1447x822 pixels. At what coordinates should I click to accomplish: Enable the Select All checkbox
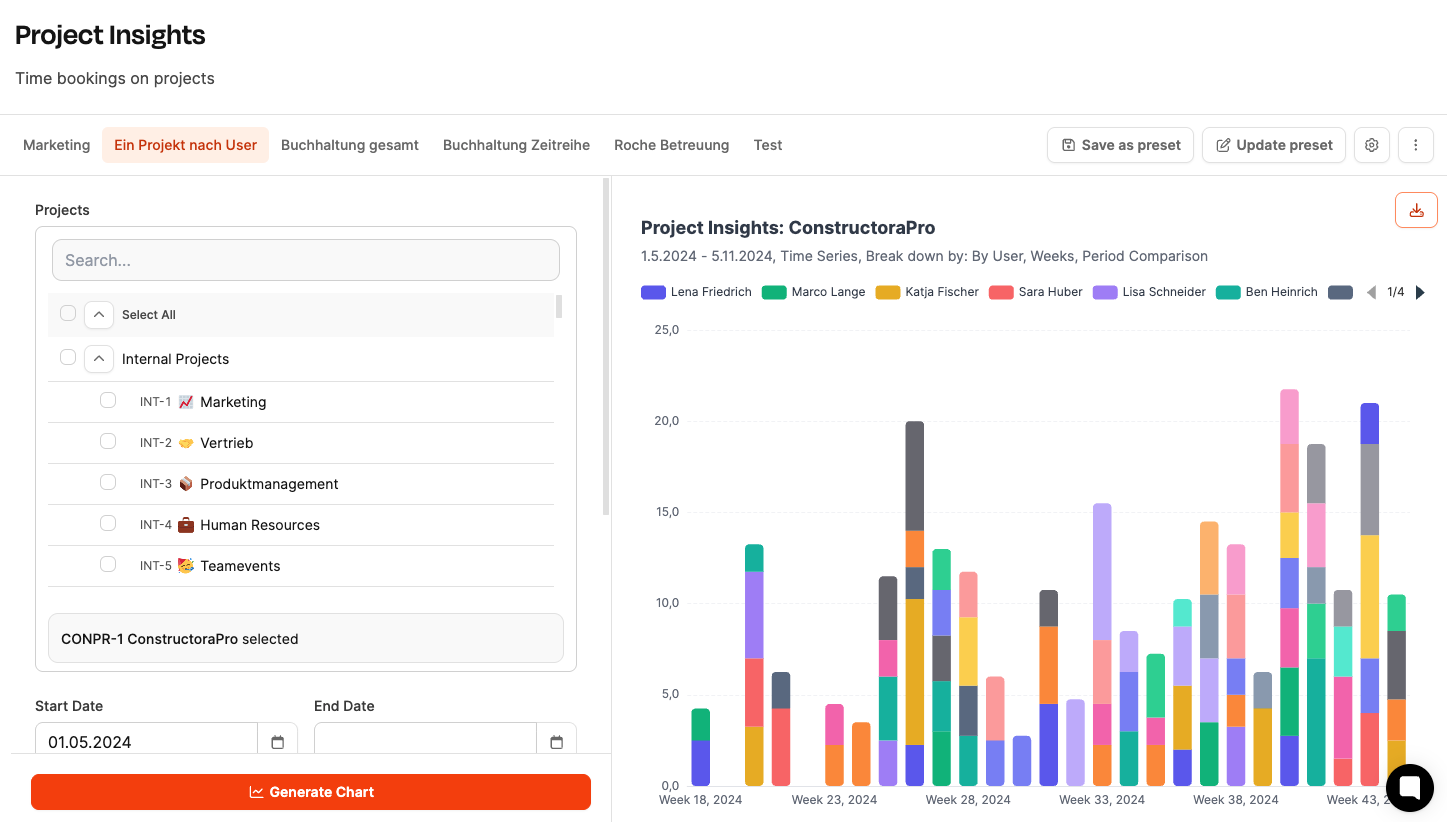(x=68, y=314)
